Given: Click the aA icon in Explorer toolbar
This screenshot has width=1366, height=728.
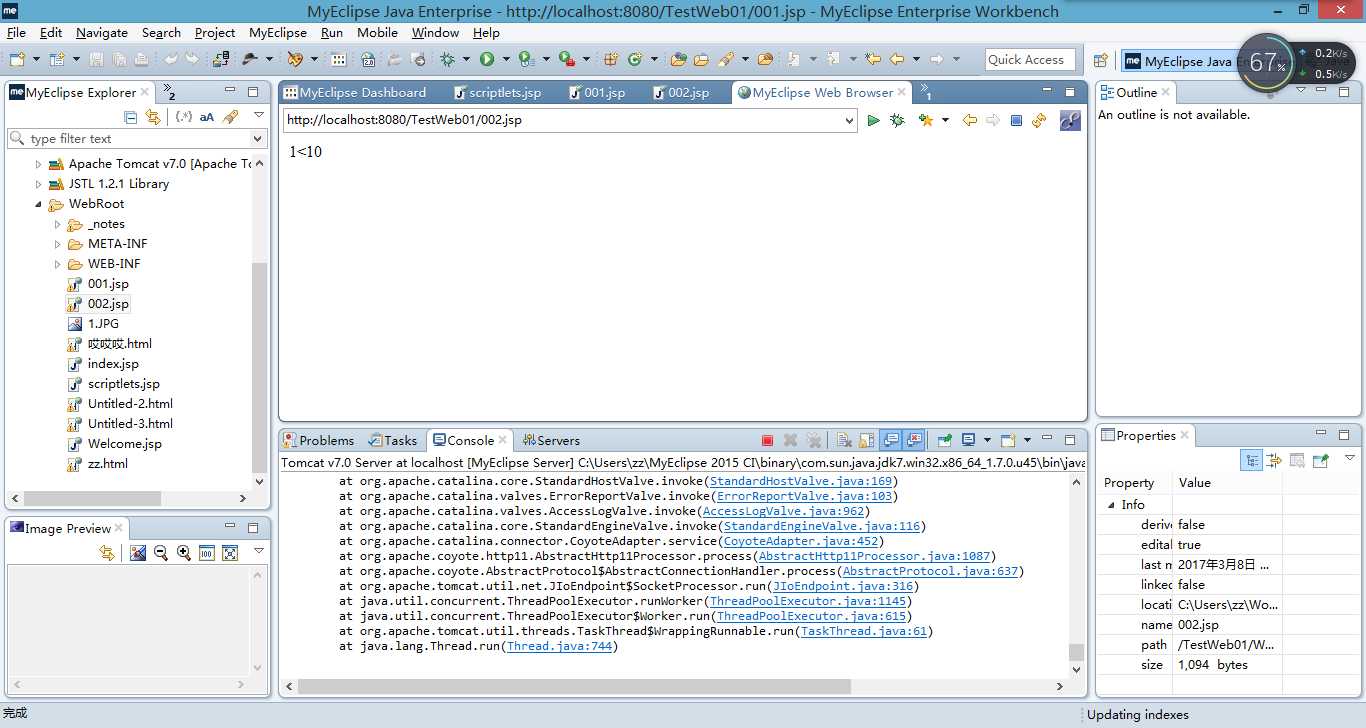Looking at the screenshot, I should point(207,117).
